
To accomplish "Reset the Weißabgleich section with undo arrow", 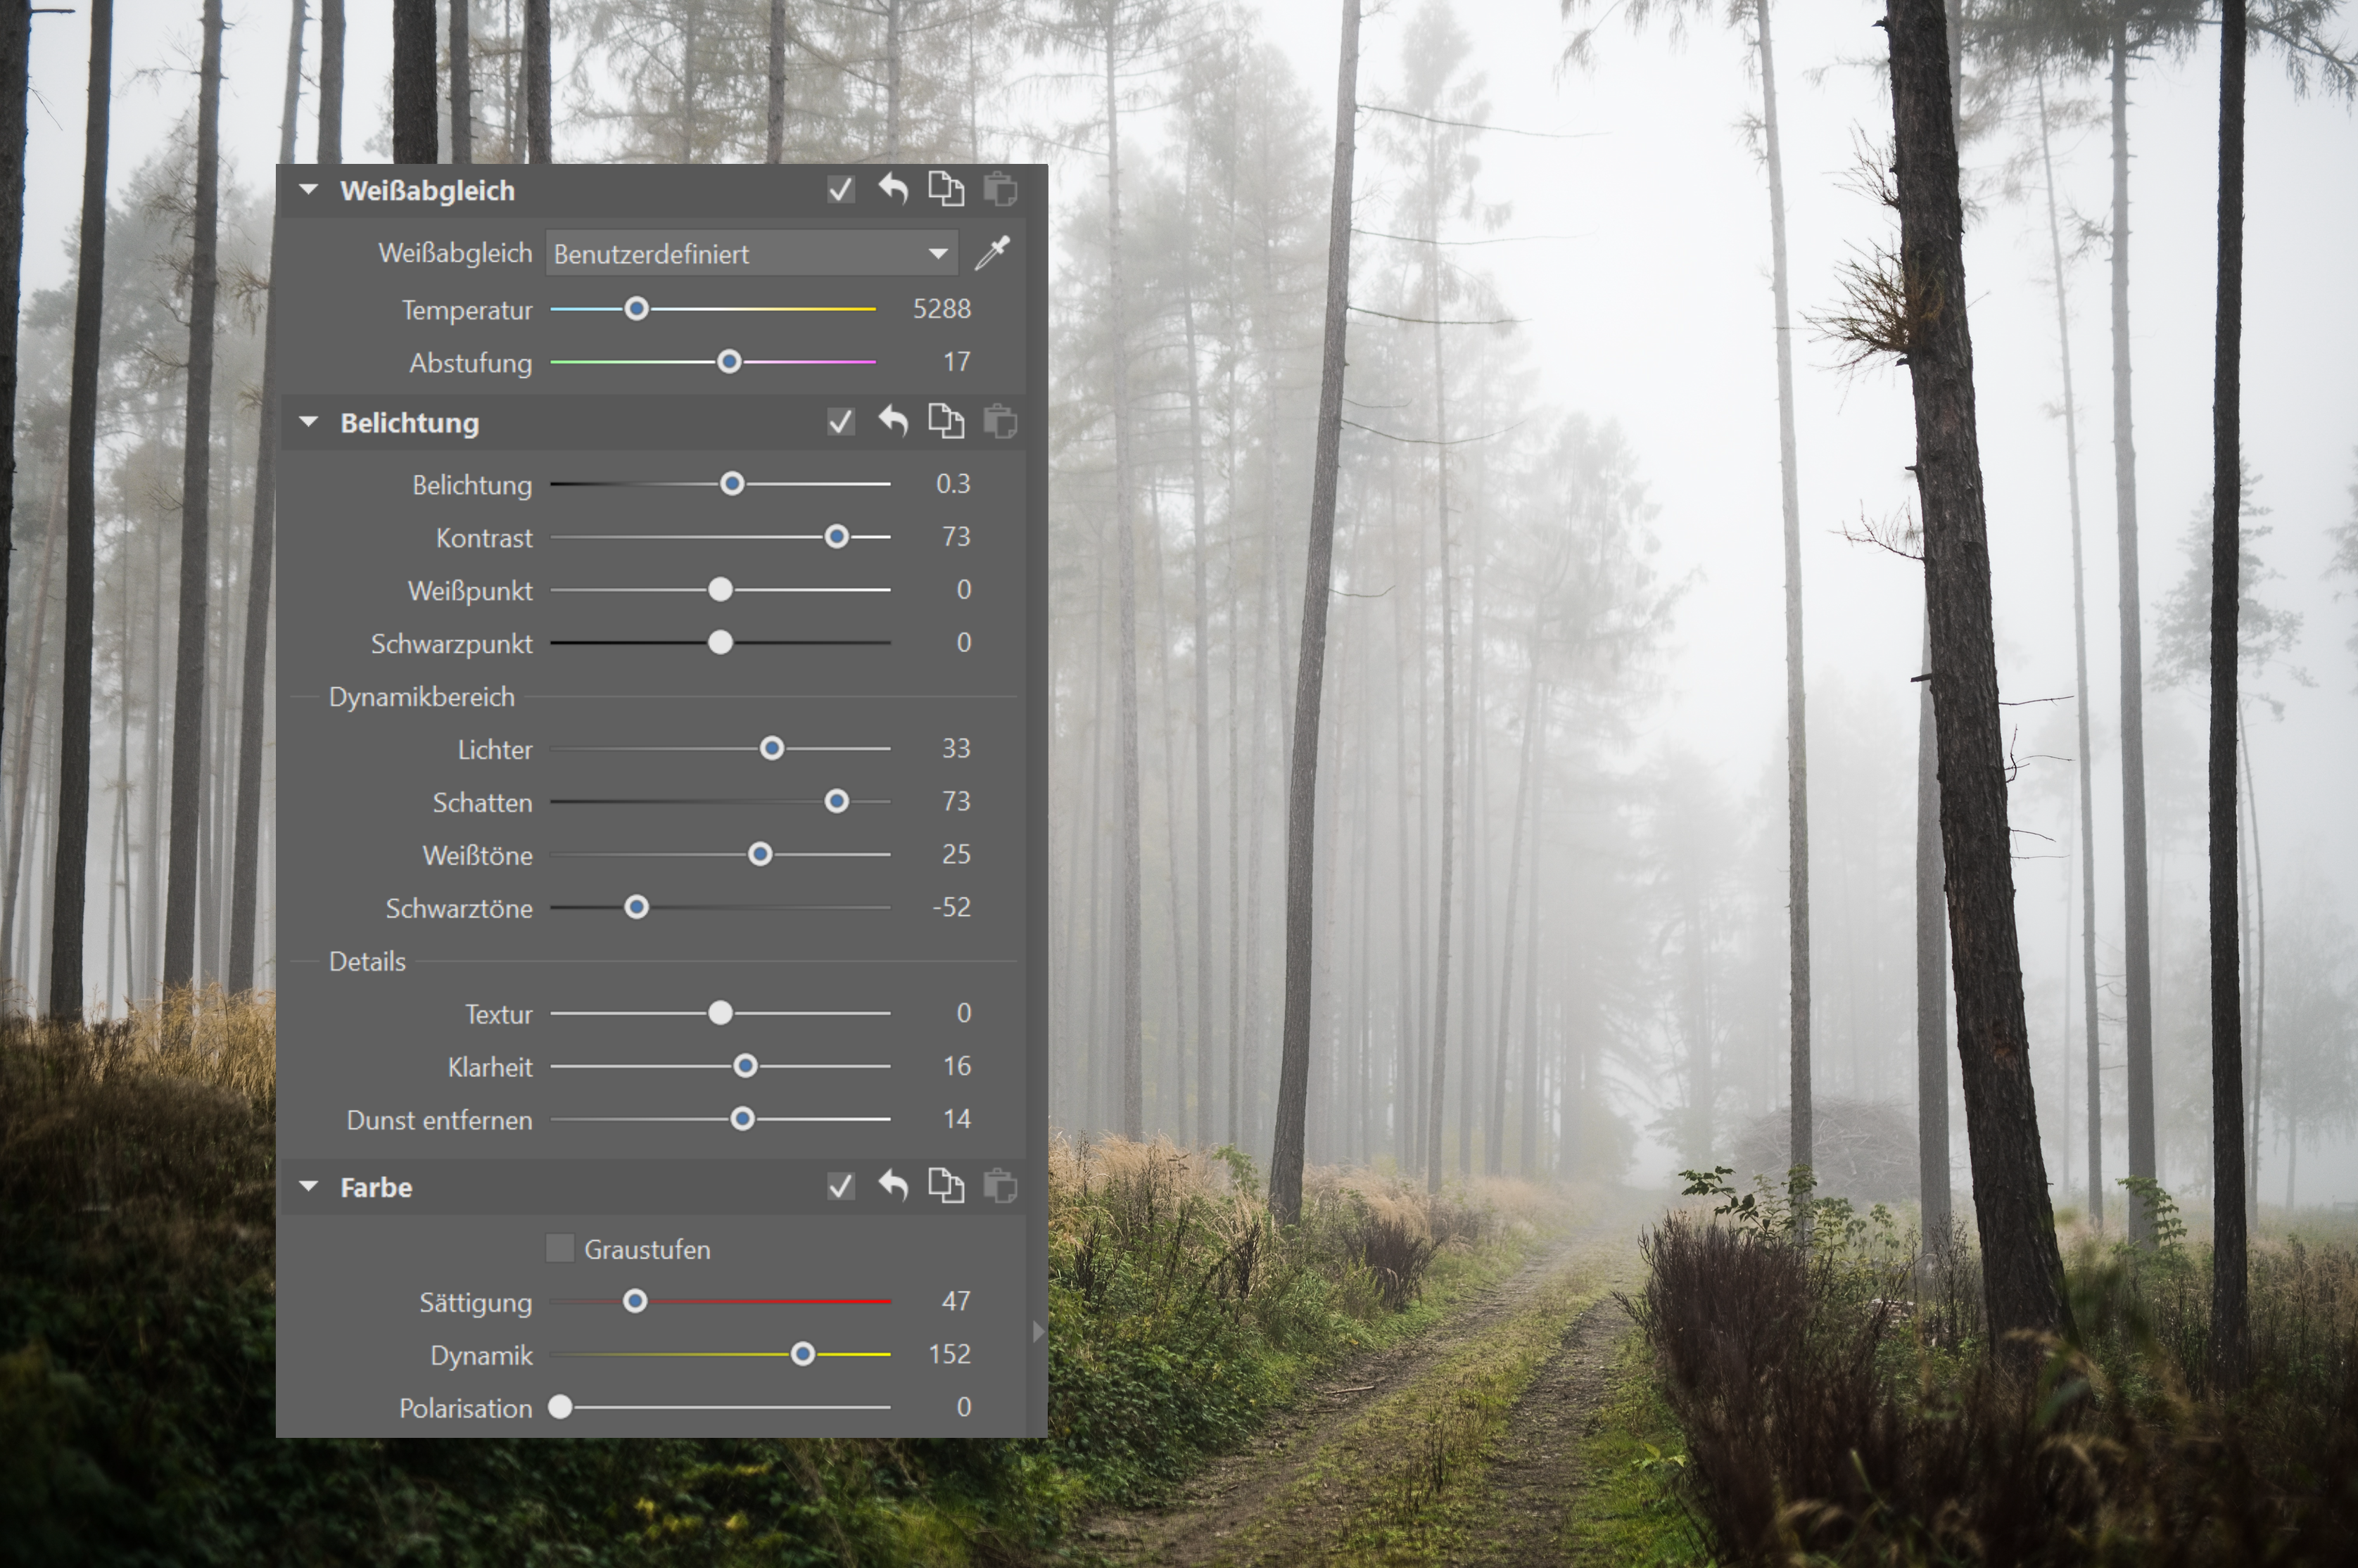I will tap(893, 189).
